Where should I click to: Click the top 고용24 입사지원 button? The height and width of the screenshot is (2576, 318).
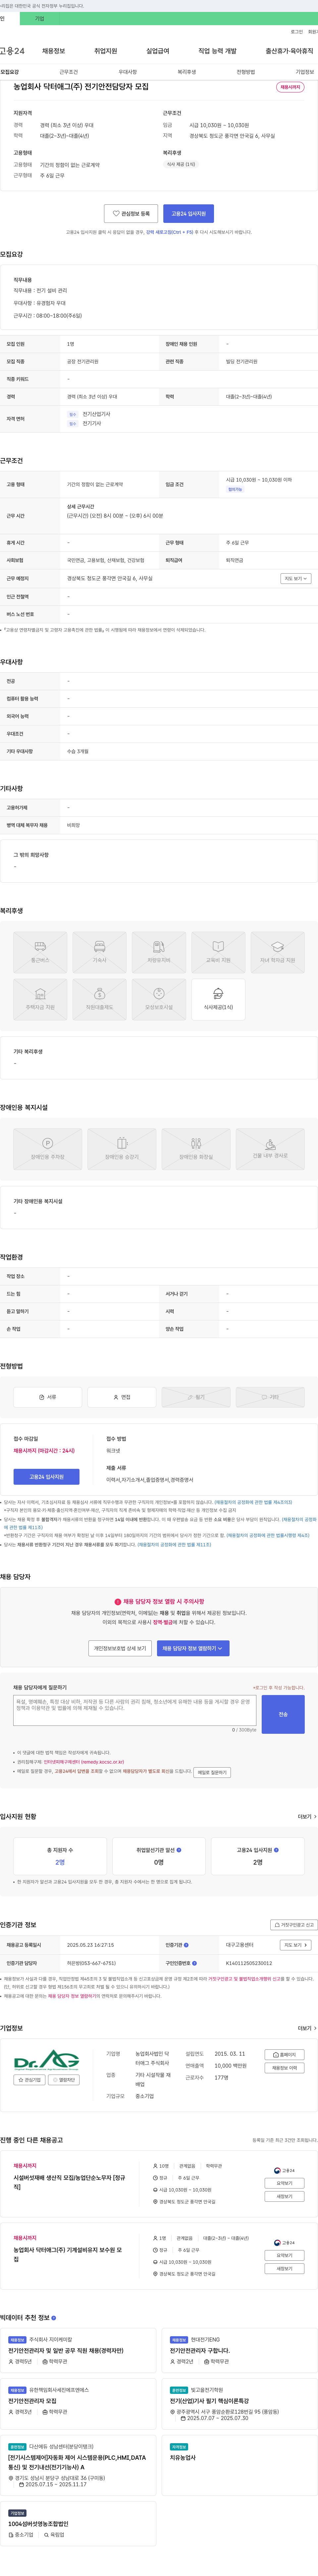188,213
